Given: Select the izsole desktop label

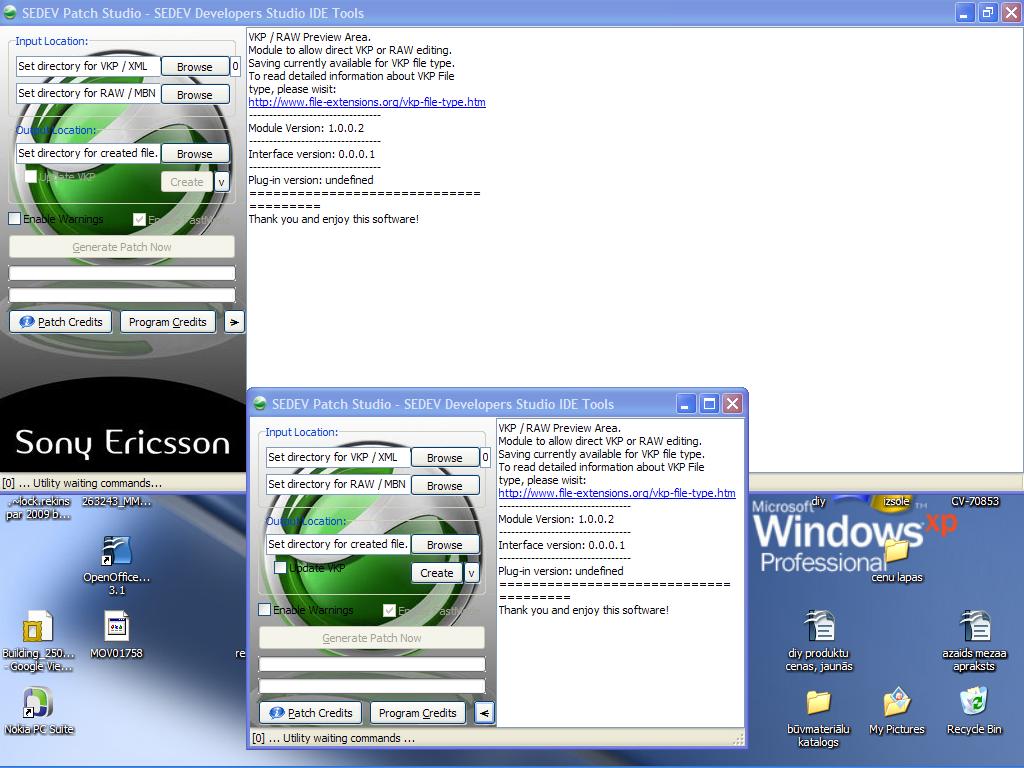Looking at the screenshot, I should point(896,502).
